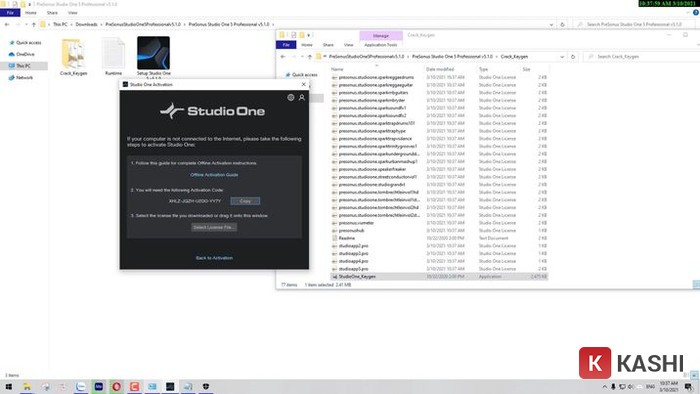This screenshot has width=700, height=394.
Task: Sort by Date modified column header
Action: 440,69
